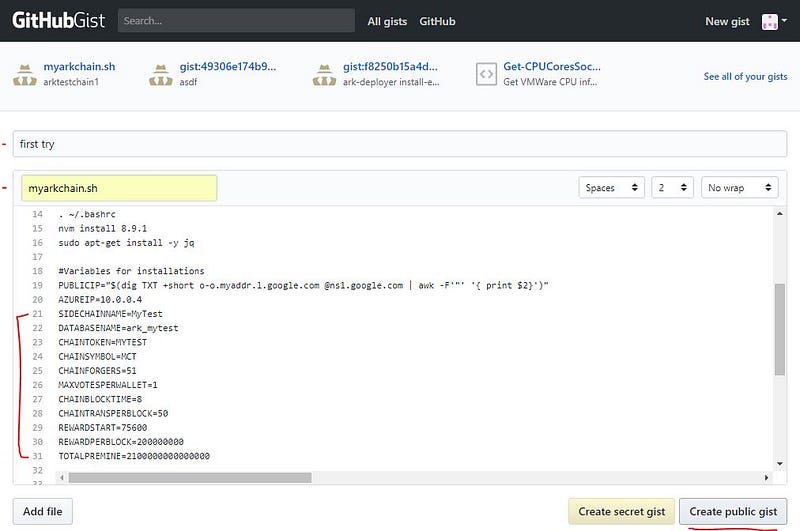Open the Spaces indent mode dropdown
The image size is (800, 531).
(x=611, y=187)
